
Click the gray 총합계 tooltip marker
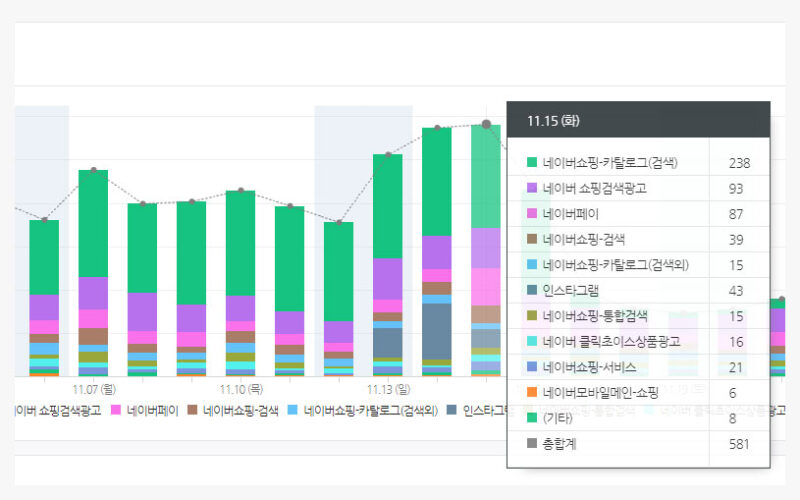point(532,444)
